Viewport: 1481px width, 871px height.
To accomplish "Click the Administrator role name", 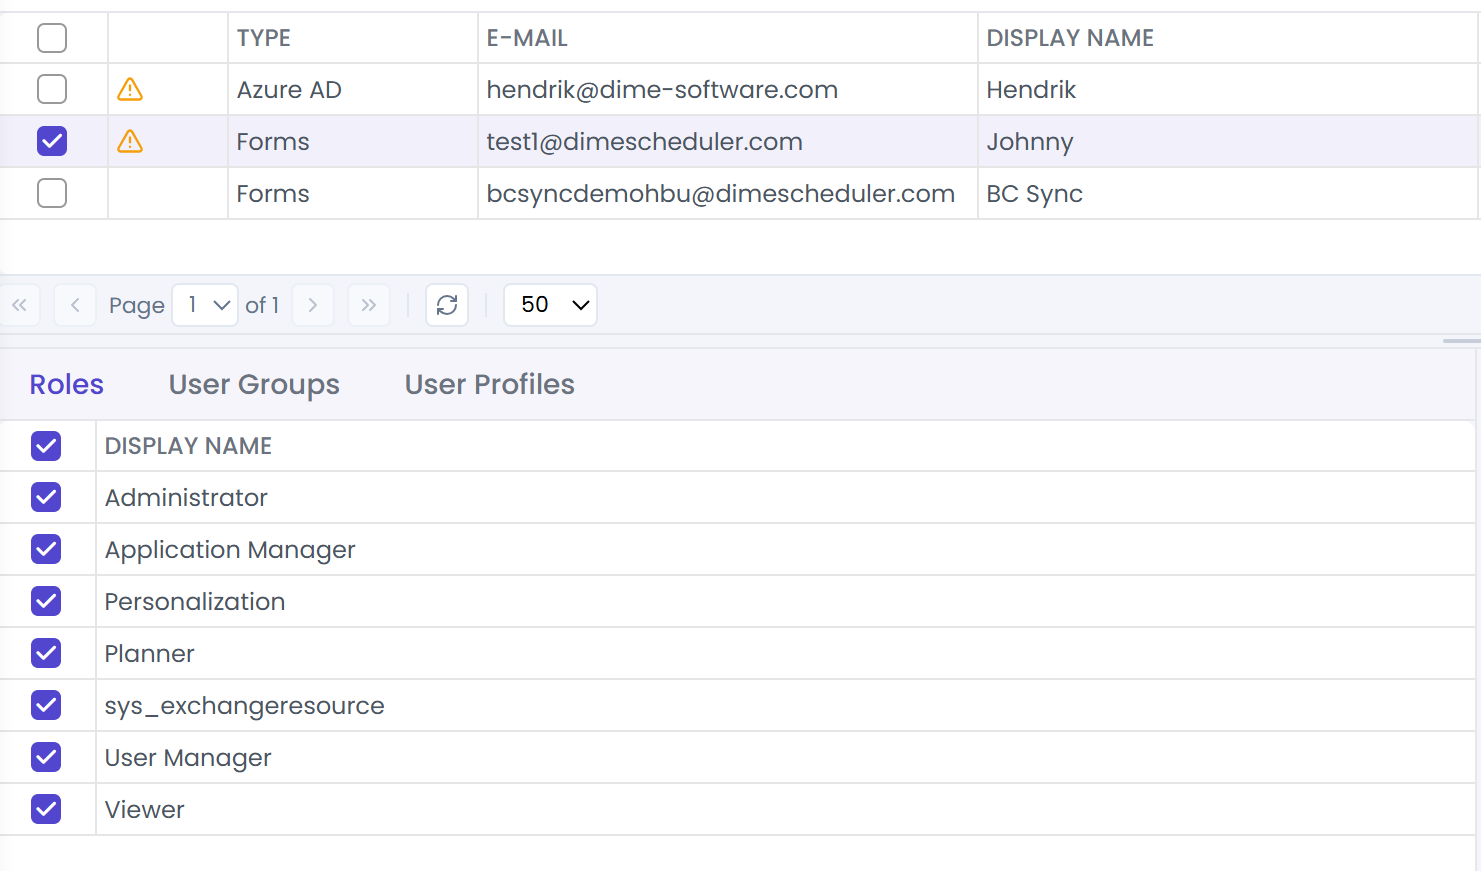I will pyautogui.click(x=186, y=498).
